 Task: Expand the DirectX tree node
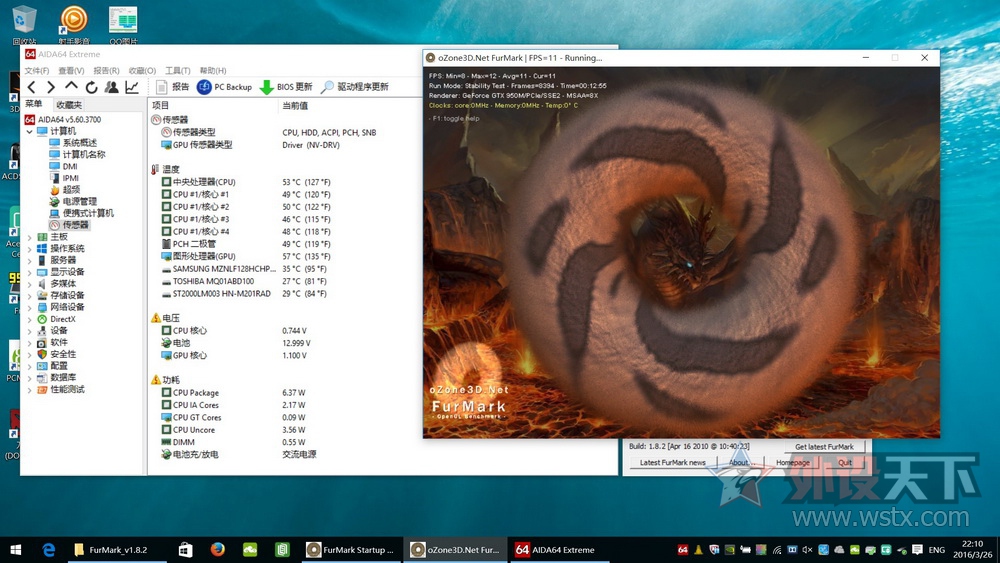29,319
